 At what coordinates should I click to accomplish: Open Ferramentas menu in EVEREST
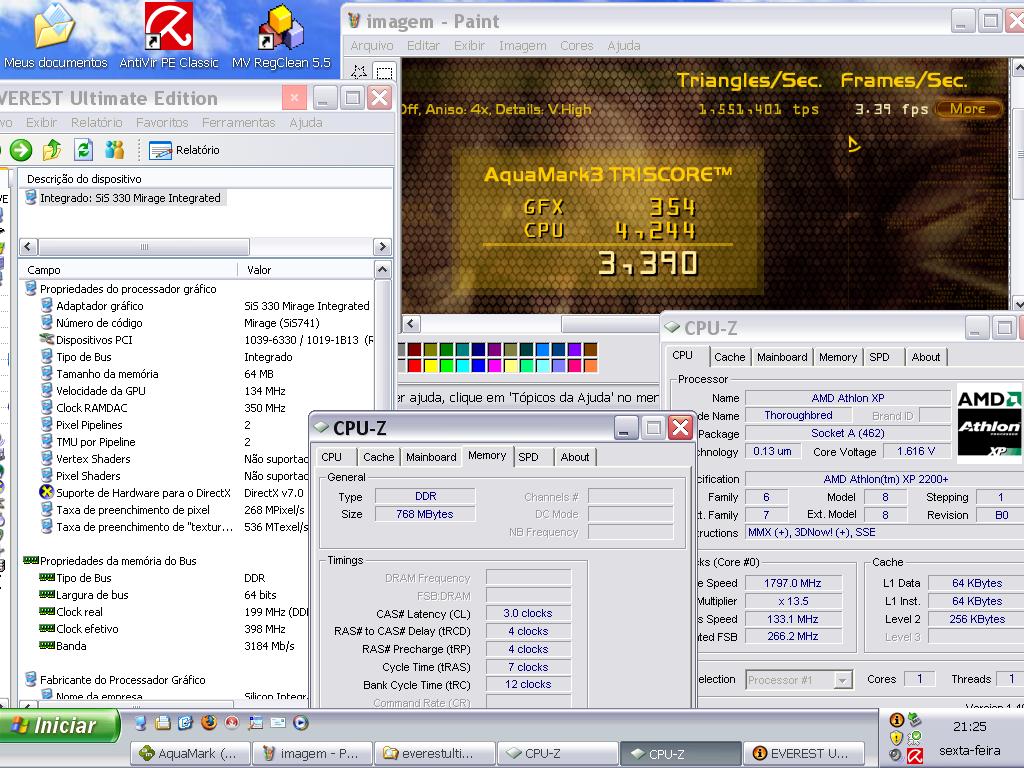(x=238, y=123)
